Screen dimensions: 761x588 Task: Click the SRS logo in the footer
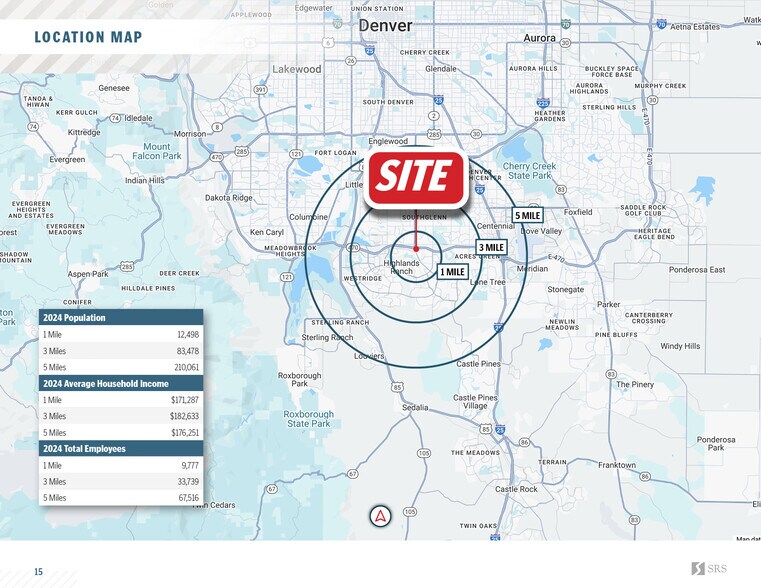click(x=709, y=569)
